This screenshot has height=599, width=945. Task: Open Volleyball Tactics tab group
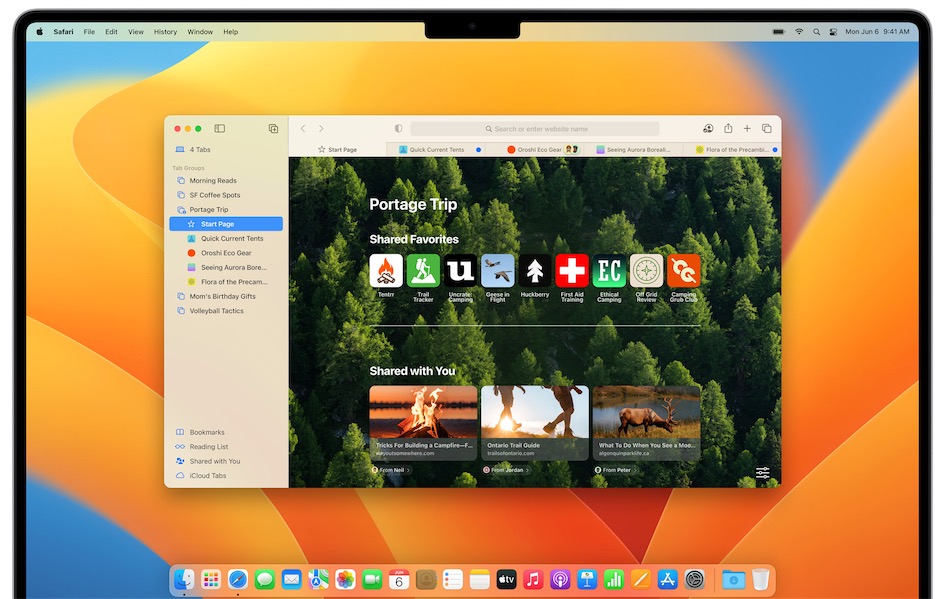click(x=226, y=311)
